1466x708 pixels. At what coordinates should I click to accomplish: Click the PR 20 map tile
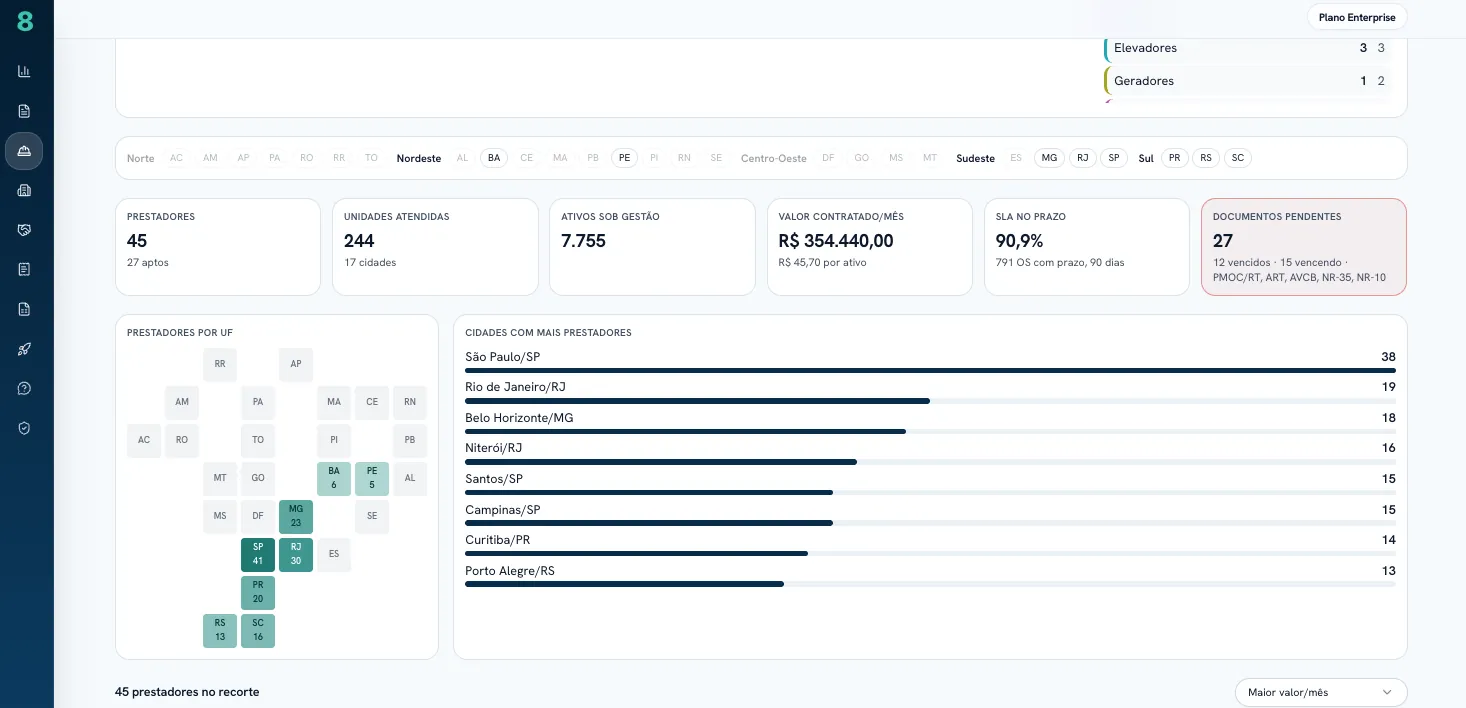(x=258, y=593)
